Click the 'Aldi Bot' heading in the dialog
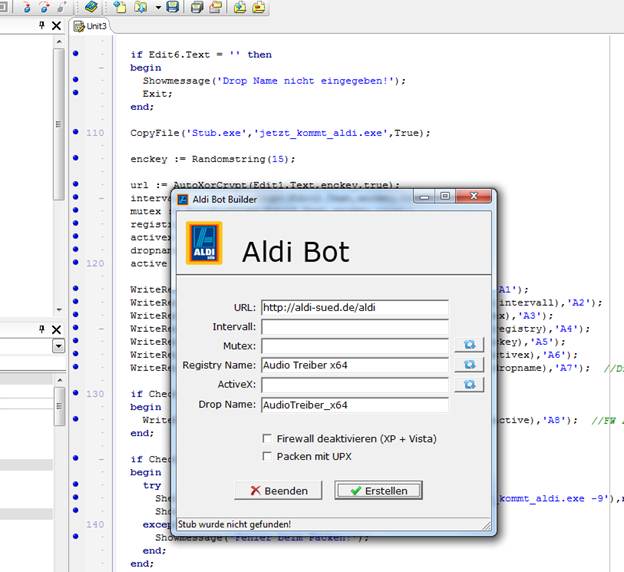 click(x=296, y=252)
